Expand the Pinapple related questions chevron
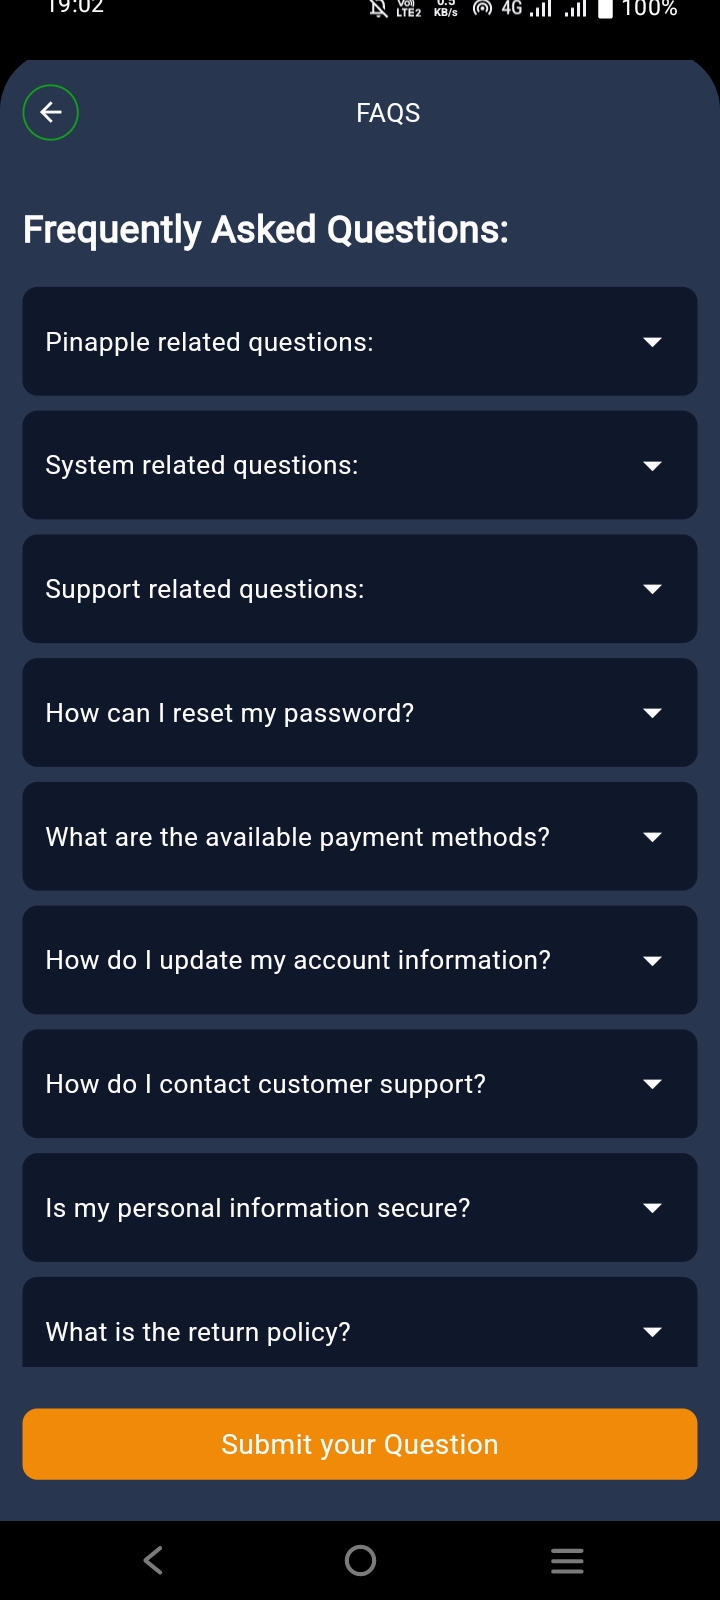Screen dimensions: 720x1600 (652, 342)
